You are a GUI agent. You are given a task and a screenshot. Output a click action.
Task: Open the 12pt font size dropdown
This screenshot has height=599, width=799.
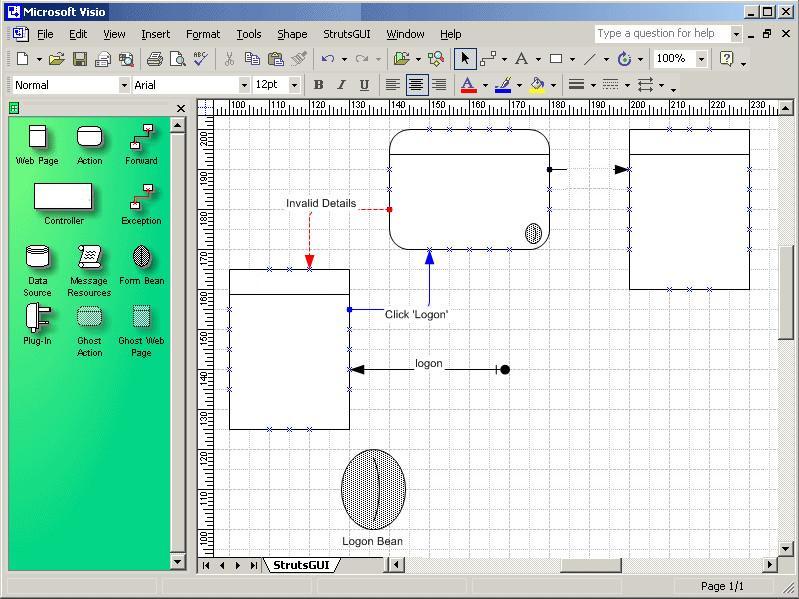point(294,85)
